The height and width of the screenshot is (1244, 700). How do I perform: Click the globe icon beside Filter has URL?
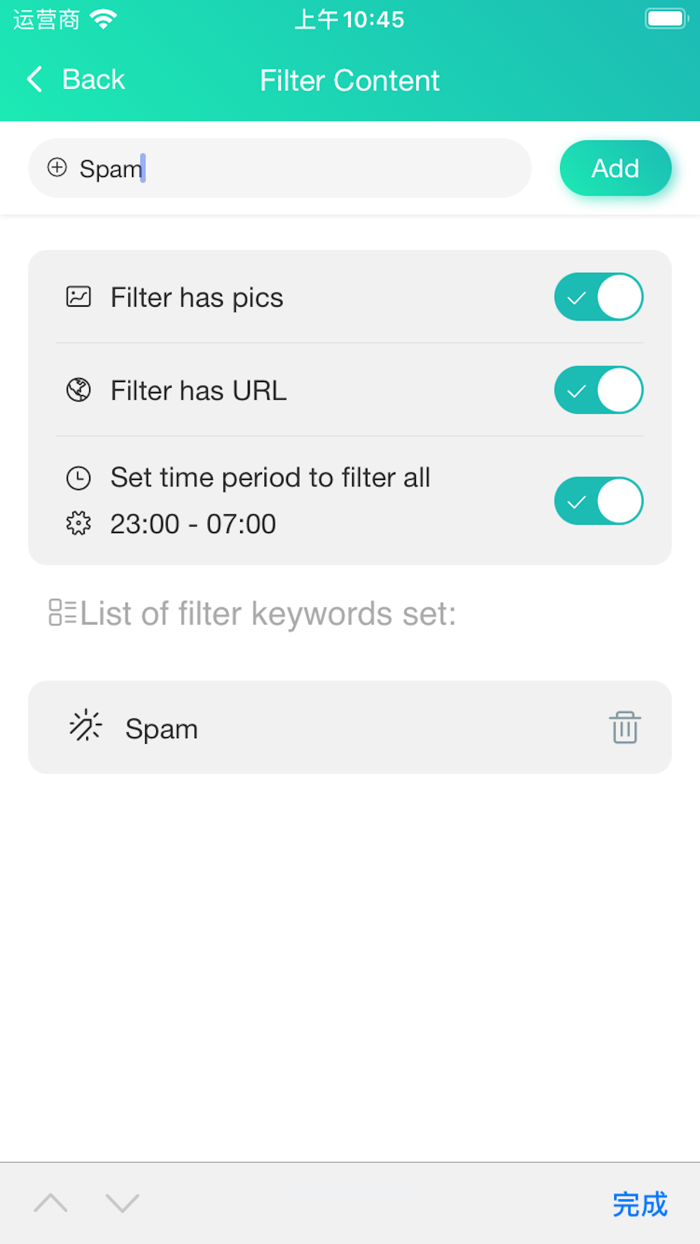(79, 390)
